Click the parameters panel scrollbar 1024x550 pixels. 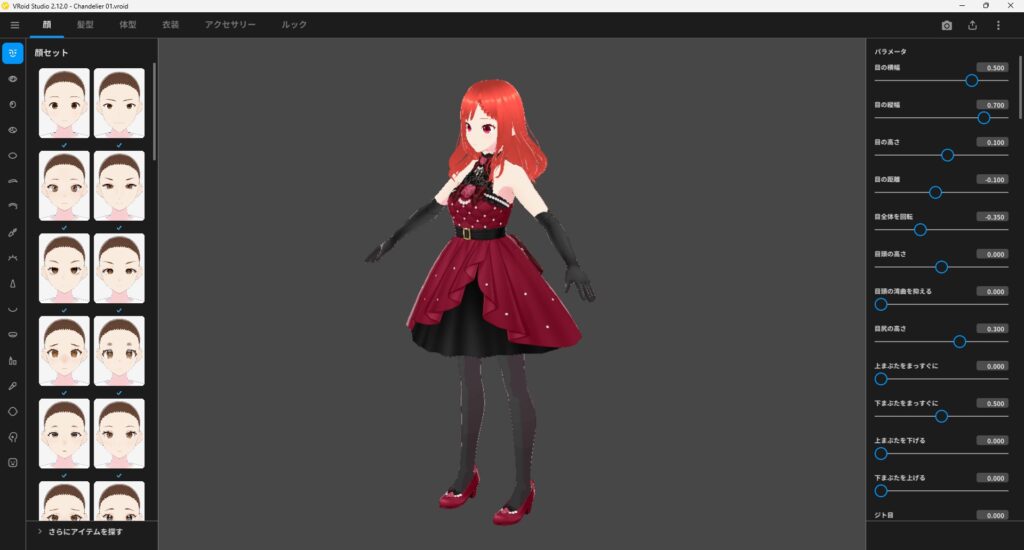(1019, 87)
